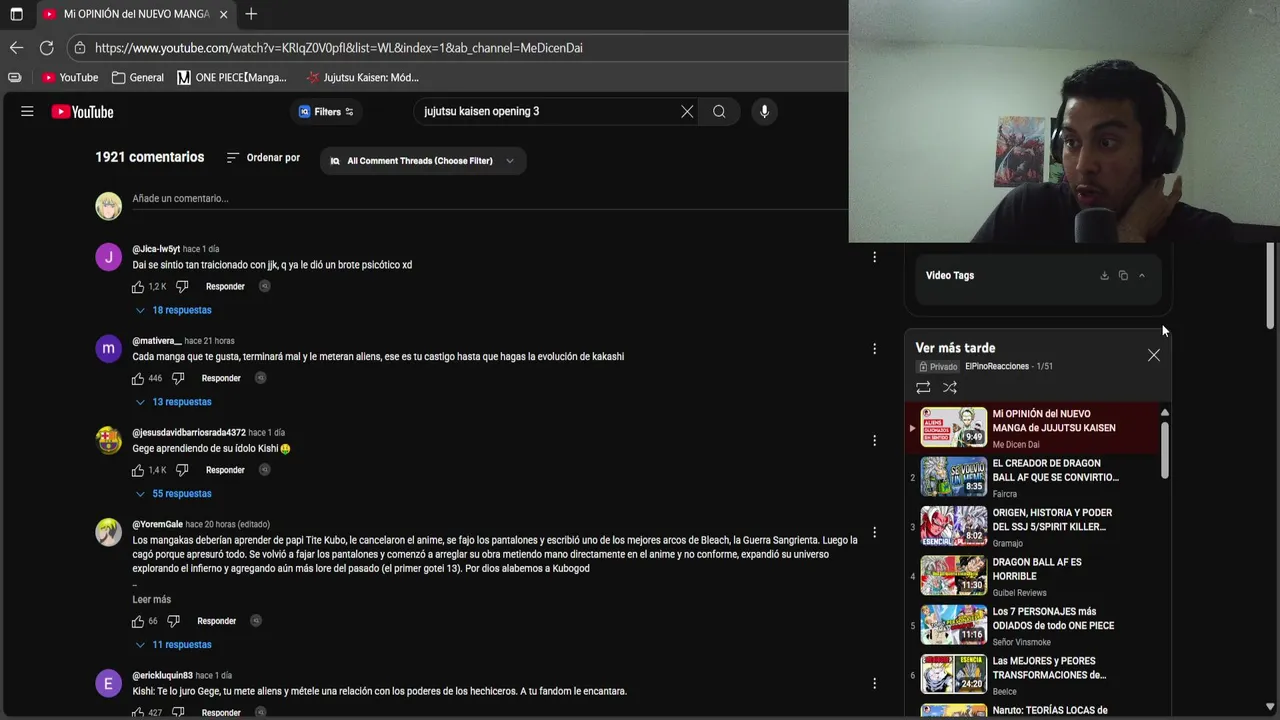Open options menu for @Jica-lw5yt comment
The image size is (1280, 720).
[874, 257]
